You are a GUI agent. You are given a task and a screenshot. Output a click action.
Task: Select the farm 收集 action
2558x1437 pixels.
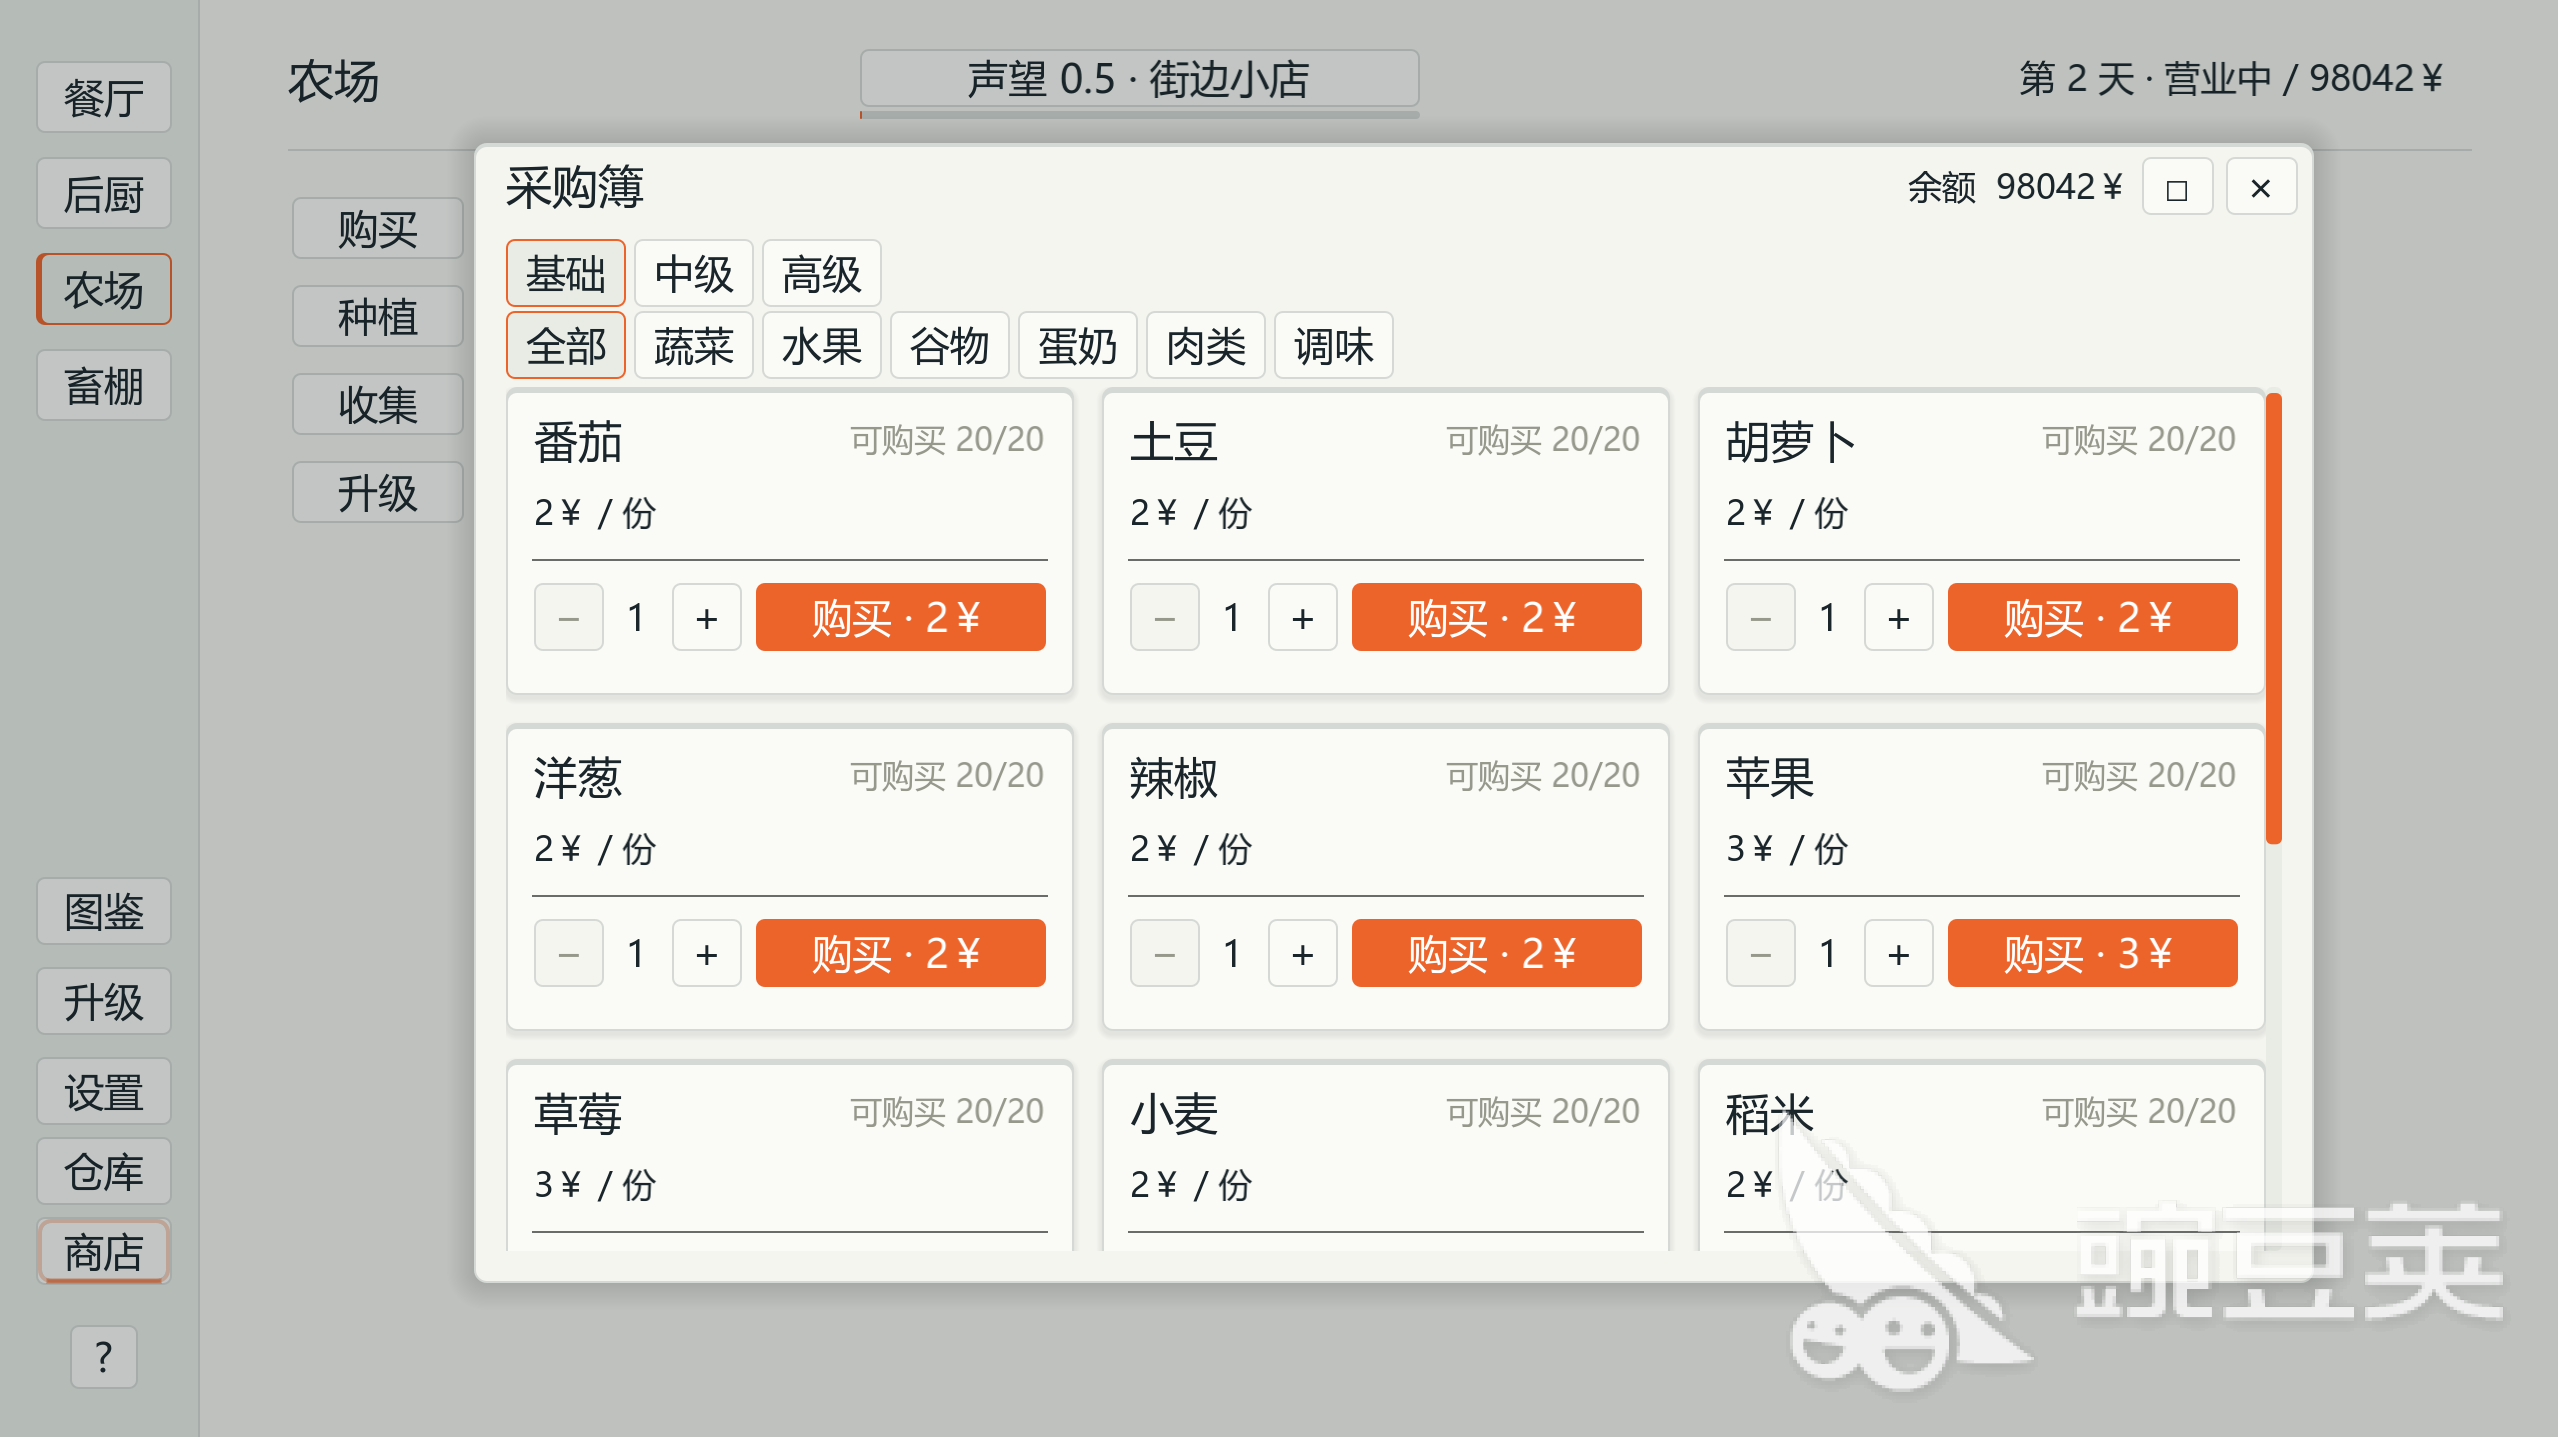coord(378,405)
